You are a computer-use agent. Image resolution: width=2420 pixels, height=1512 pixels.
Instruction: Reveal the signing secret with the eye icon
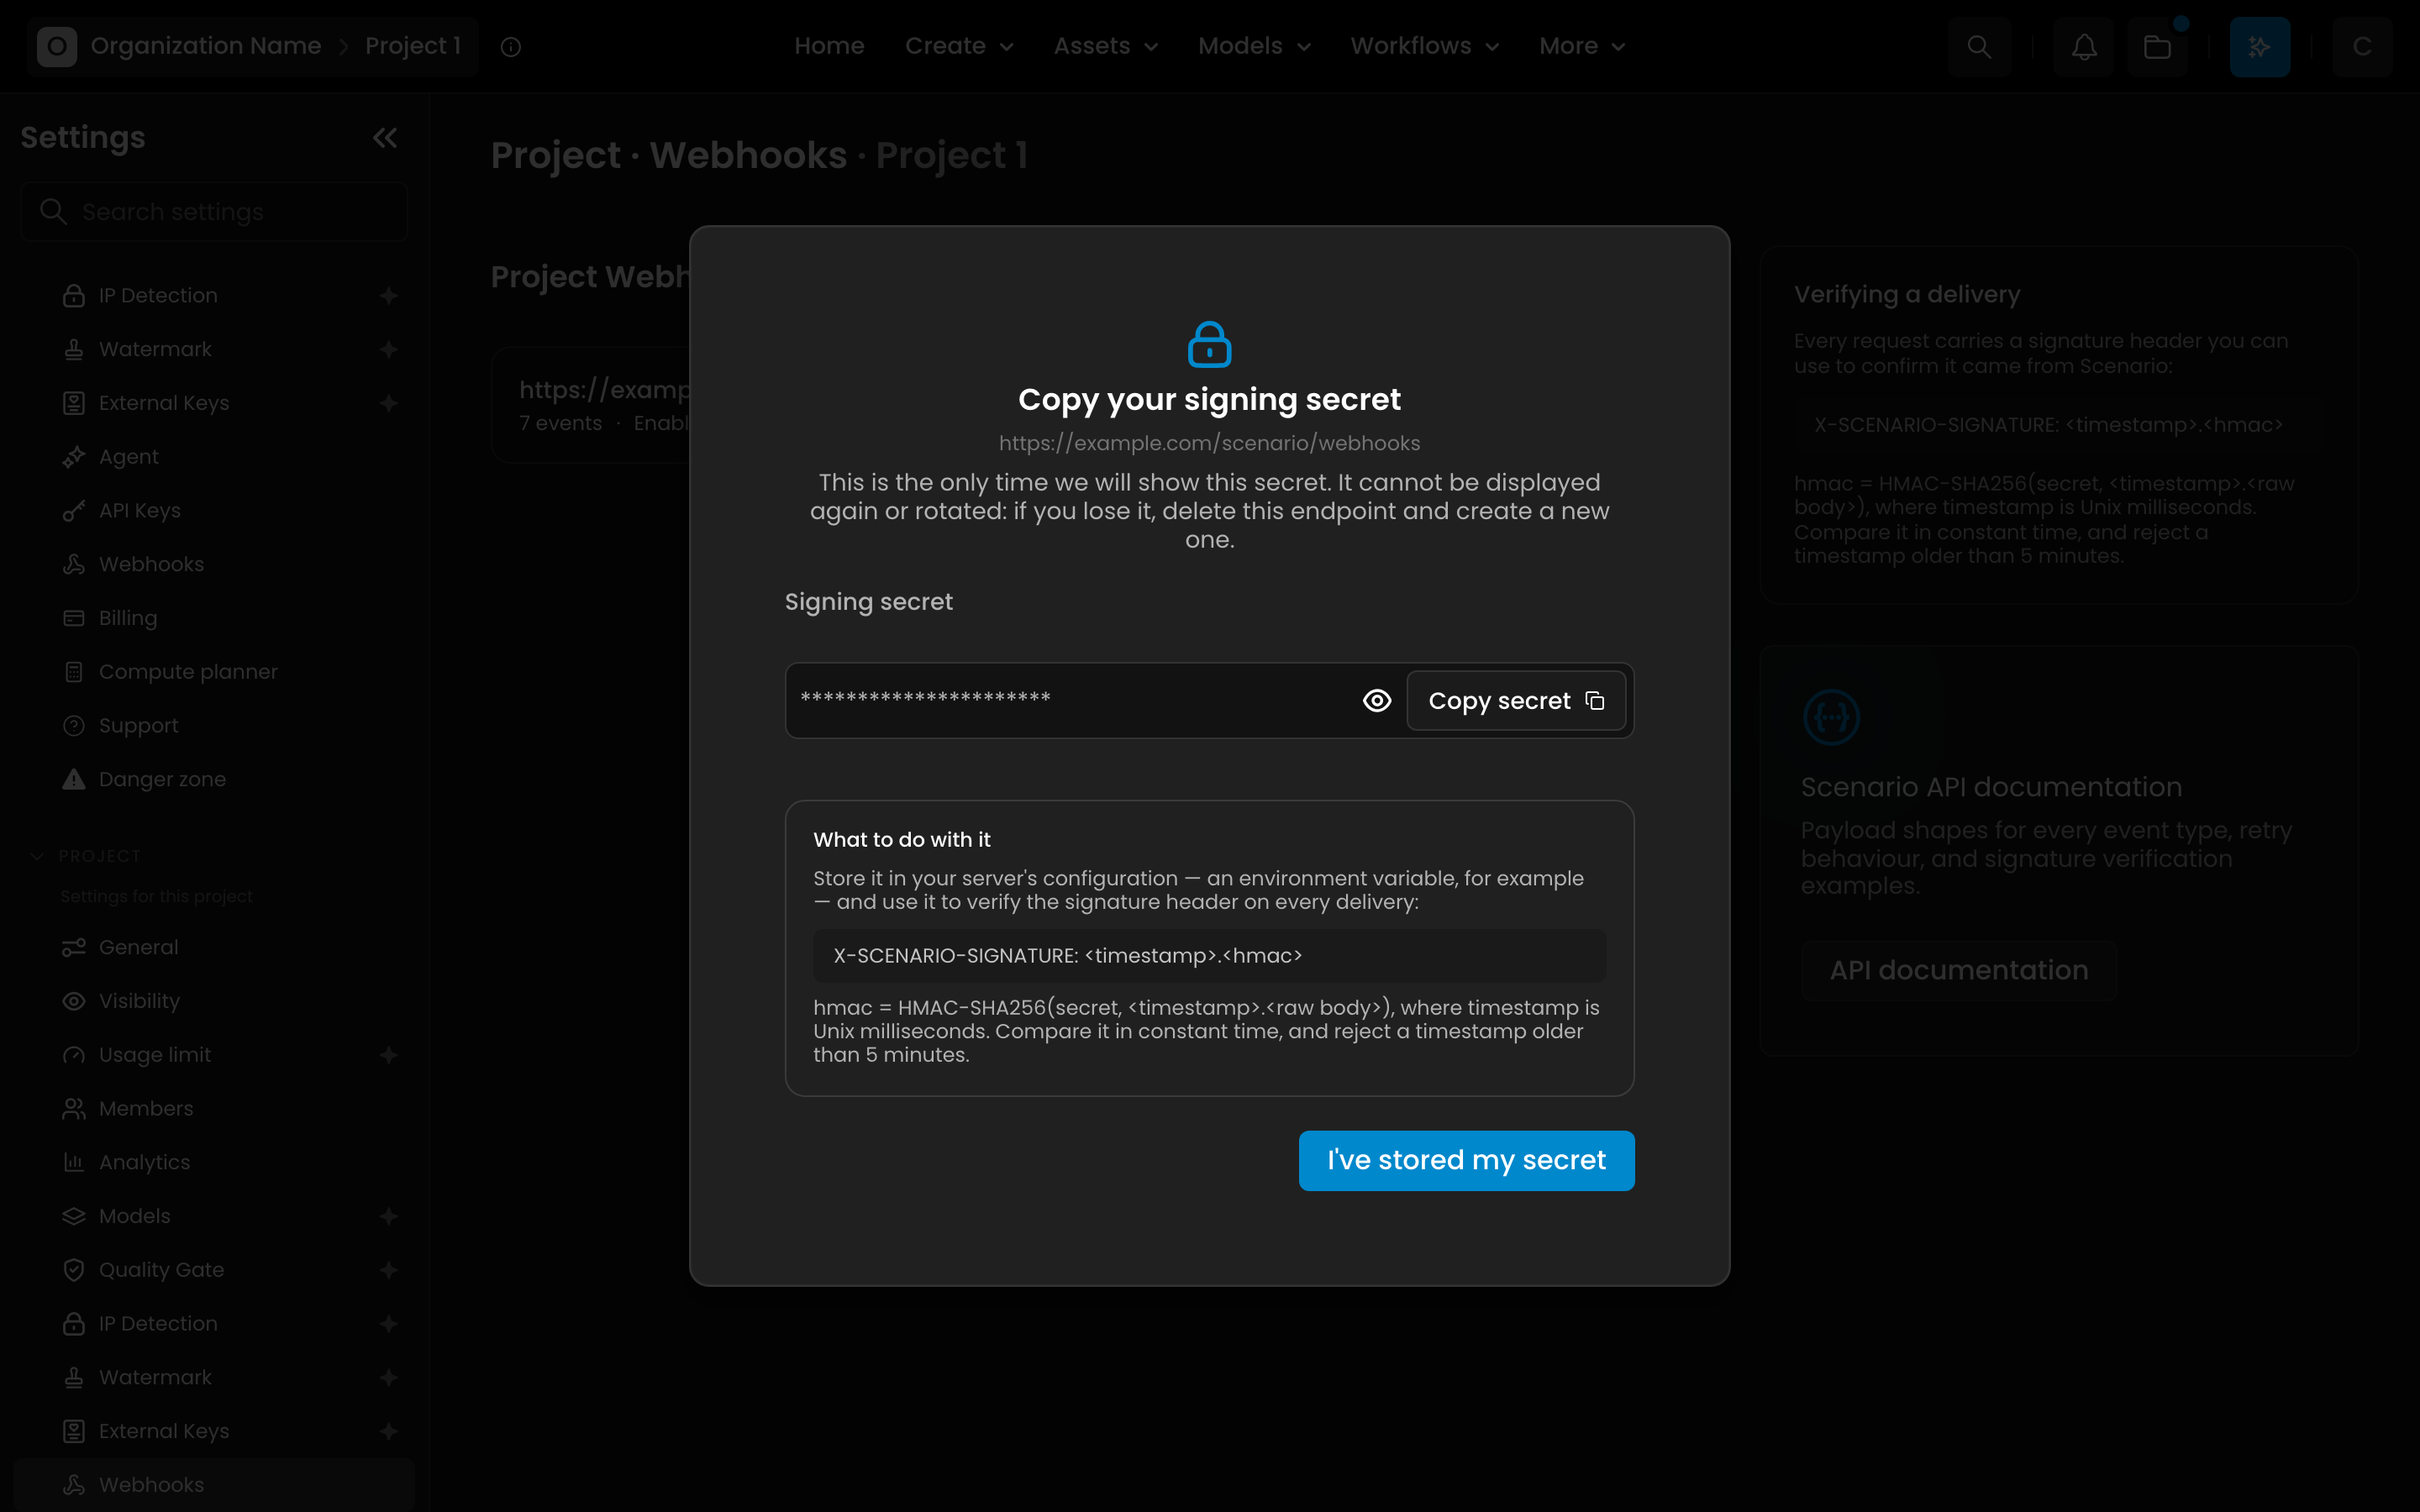click(1377, 701)
